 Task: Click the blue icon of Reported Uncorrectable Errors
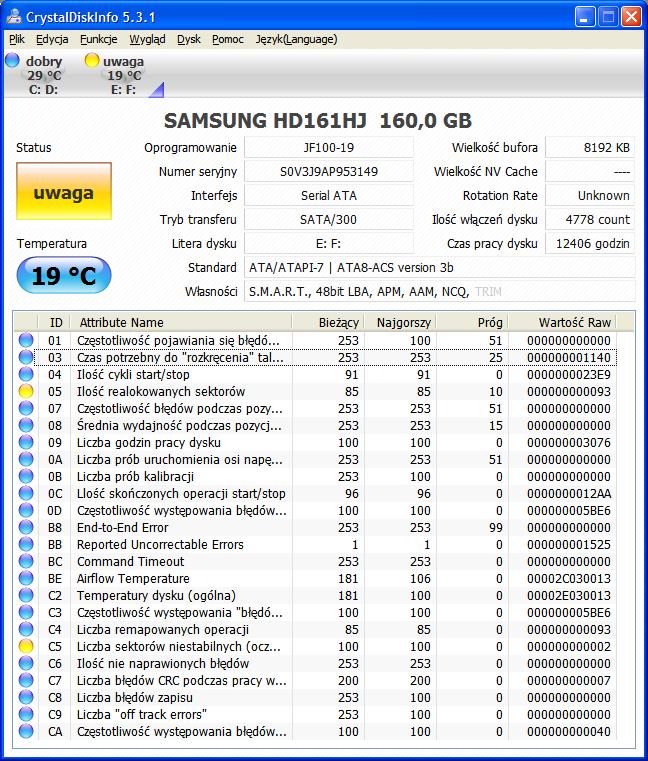coord(26,544)
